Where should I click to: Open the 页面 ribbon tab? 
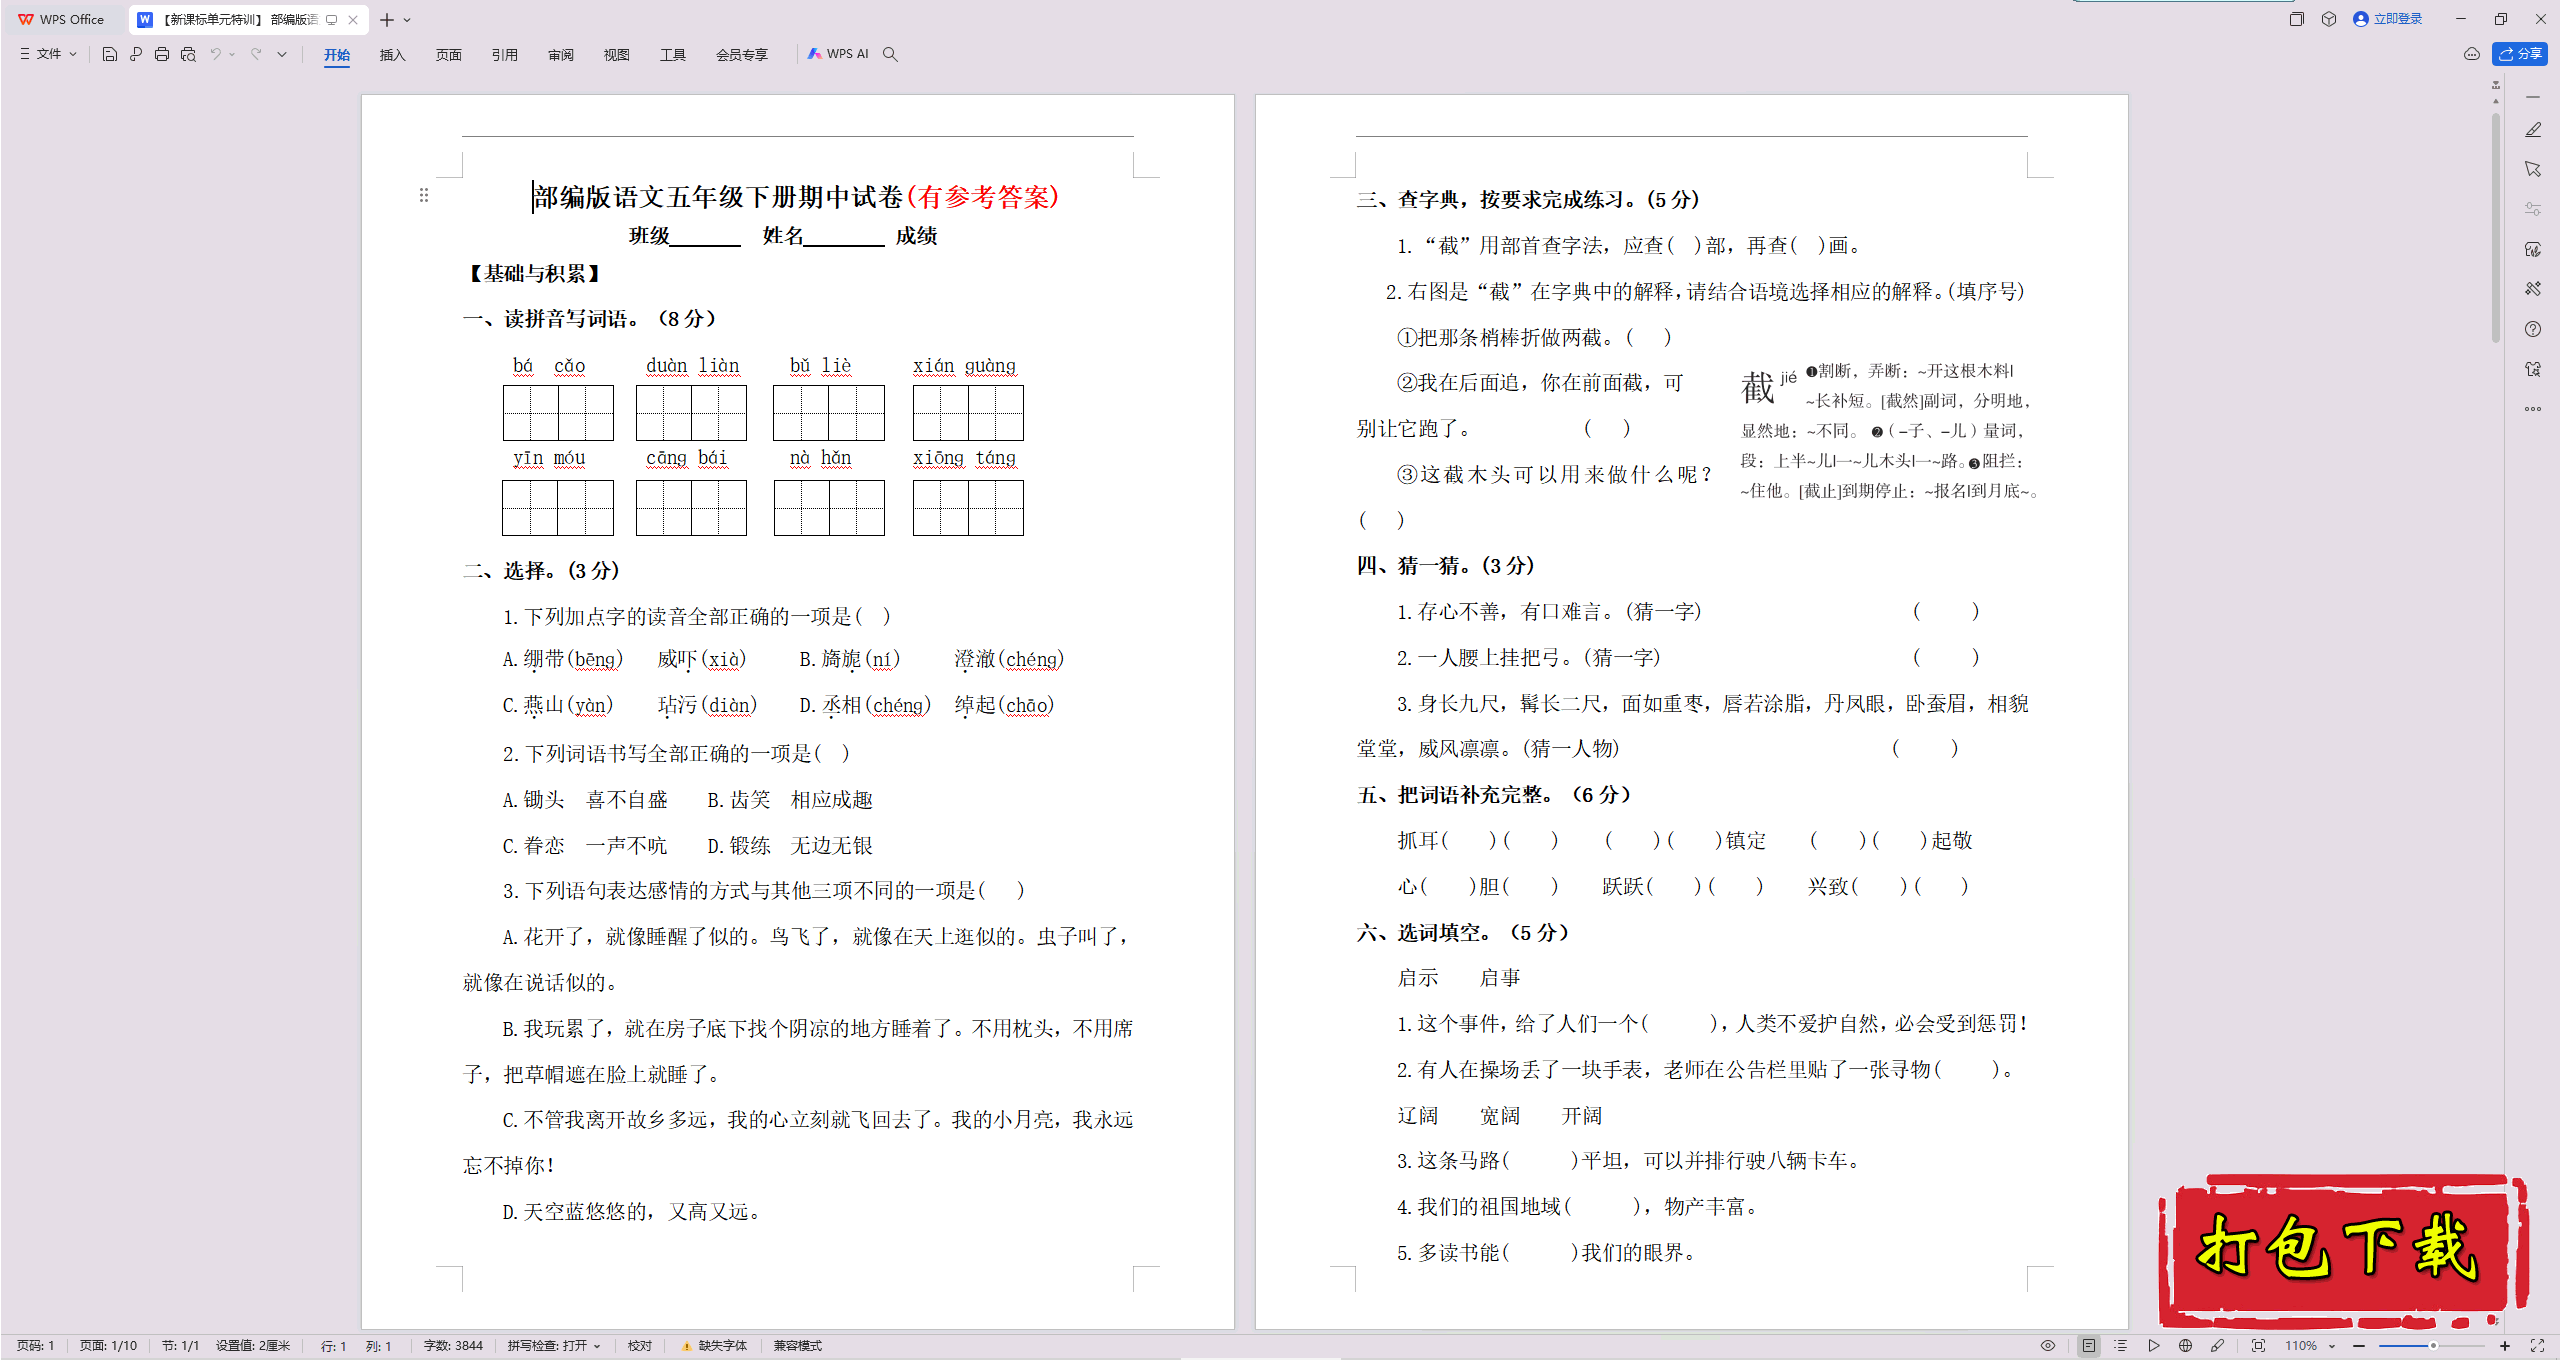pos(449,55)
